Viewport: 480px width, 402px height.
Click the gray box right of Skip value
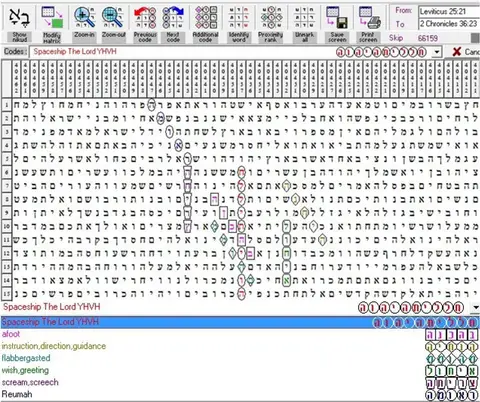point(475,38)
